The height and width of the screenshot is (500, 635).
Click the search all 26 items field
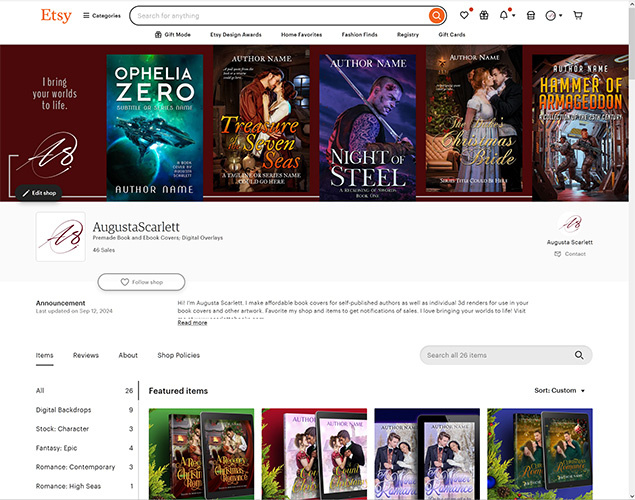(495, 355)
